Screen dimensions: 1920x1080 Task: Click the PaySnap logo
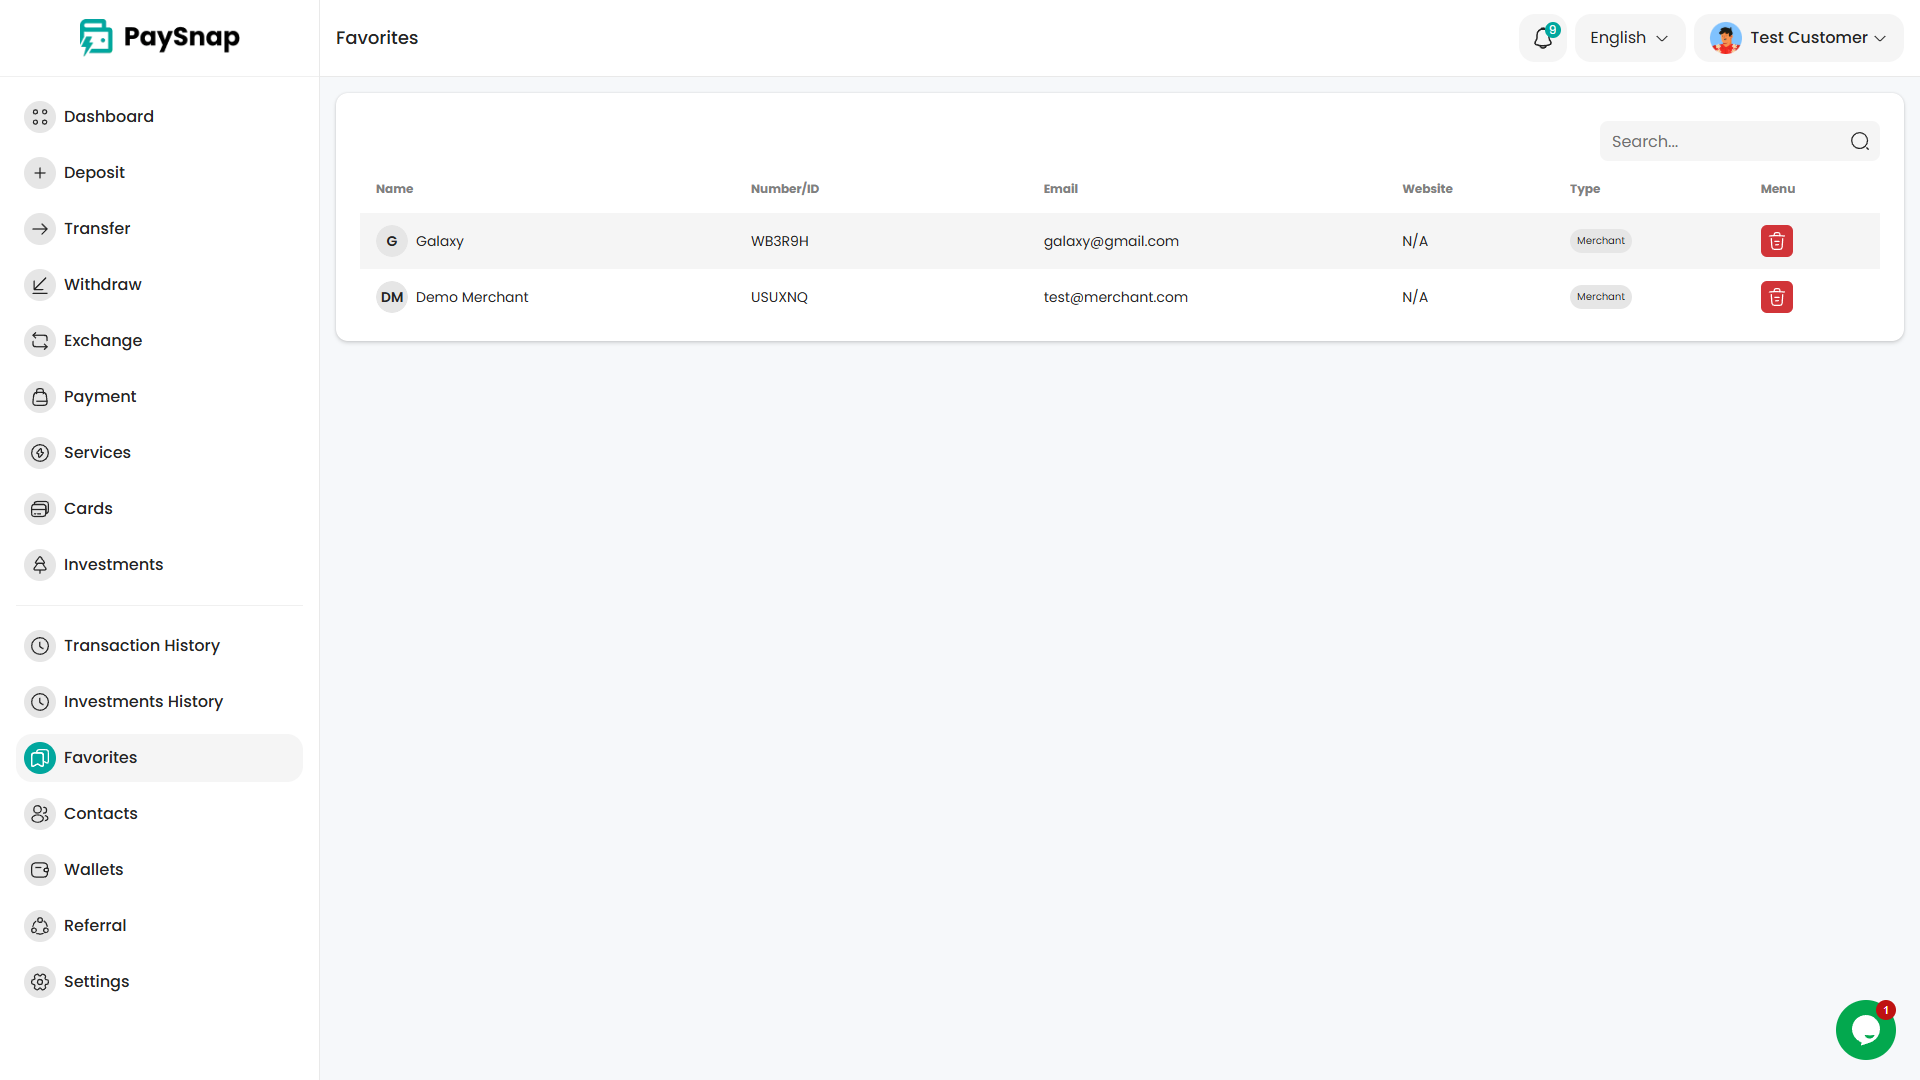pos(160,38)
